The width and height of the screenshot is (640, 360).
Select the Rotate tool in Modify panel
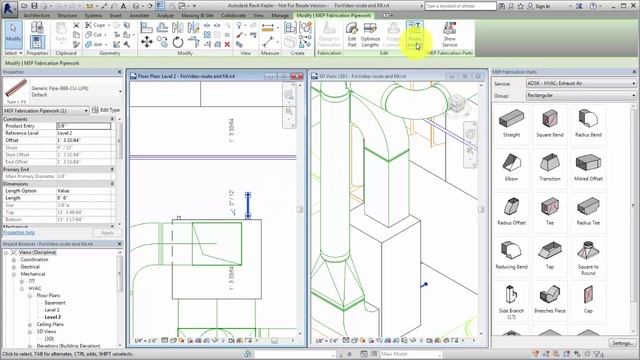click(178, 42)
